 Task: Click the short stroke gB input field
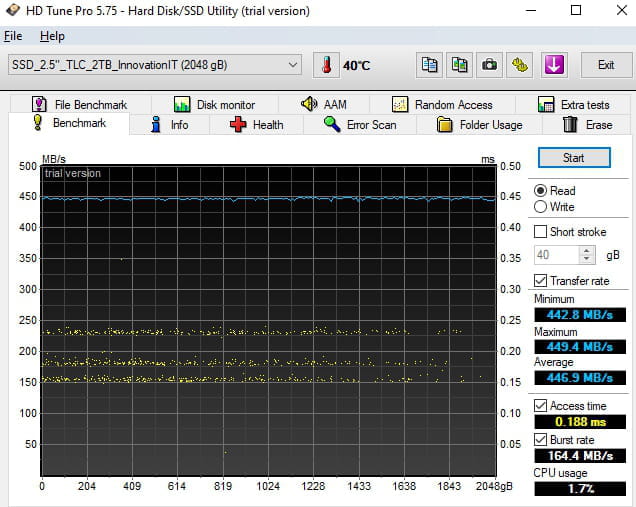(x=556, y=255)
